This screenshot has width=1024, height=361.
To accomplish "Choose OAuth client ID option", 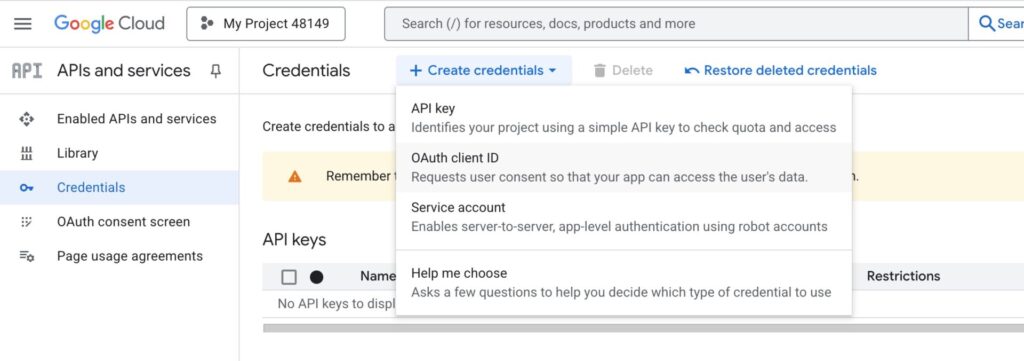I will (x=624, y=167).
